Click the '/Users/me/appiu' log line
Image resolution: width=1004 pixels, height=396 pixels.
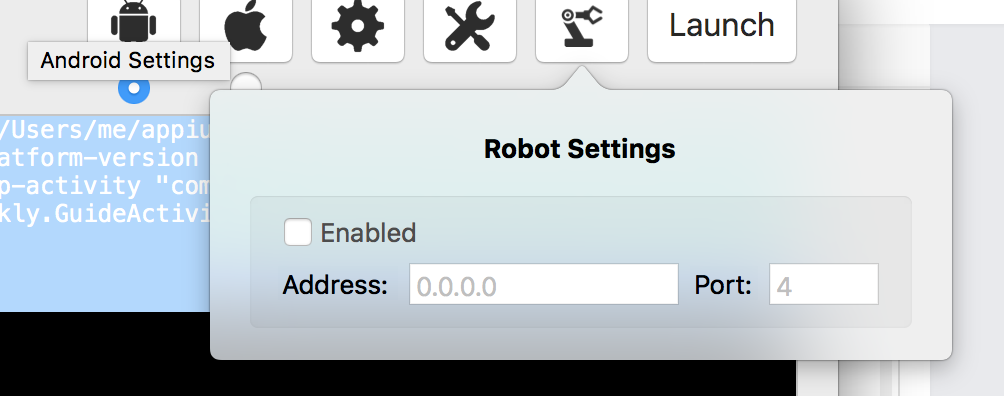pos(105,129)
